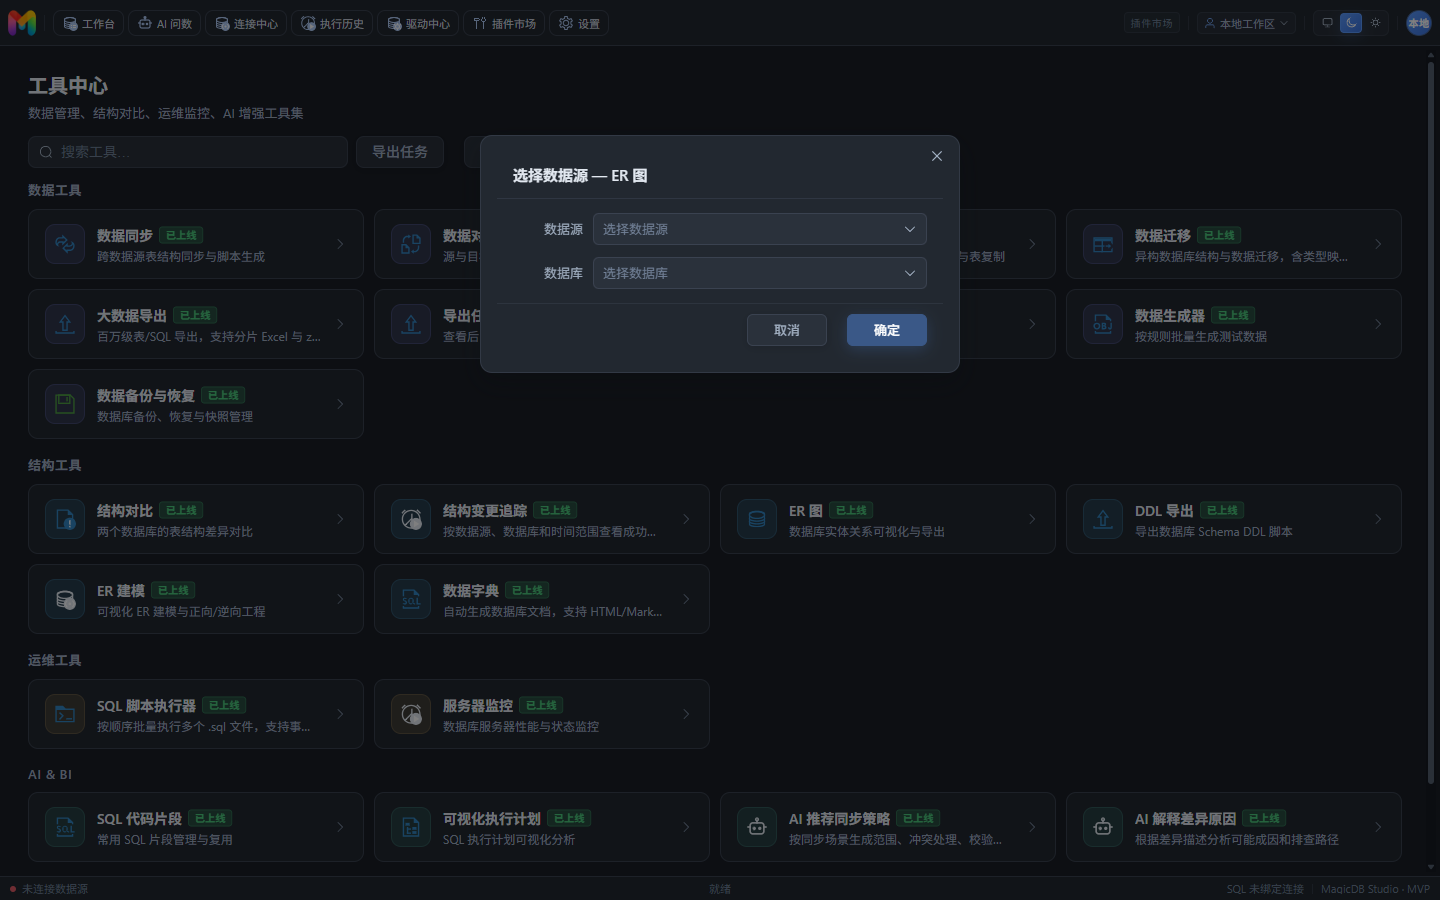Confirm with the 确定 button

tap(887, 330)
